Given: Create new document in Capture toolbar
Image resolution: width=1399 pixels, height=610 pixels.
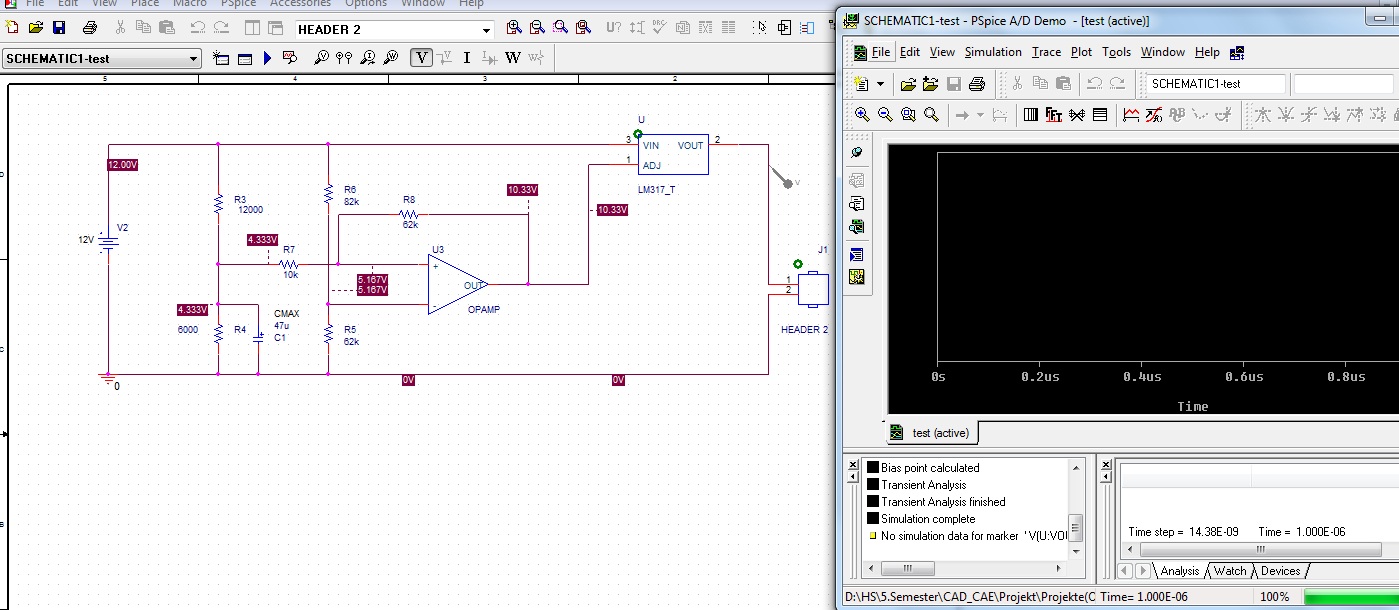Looking at the screenshot, I should pyautogui.click(x=12, y=28).
